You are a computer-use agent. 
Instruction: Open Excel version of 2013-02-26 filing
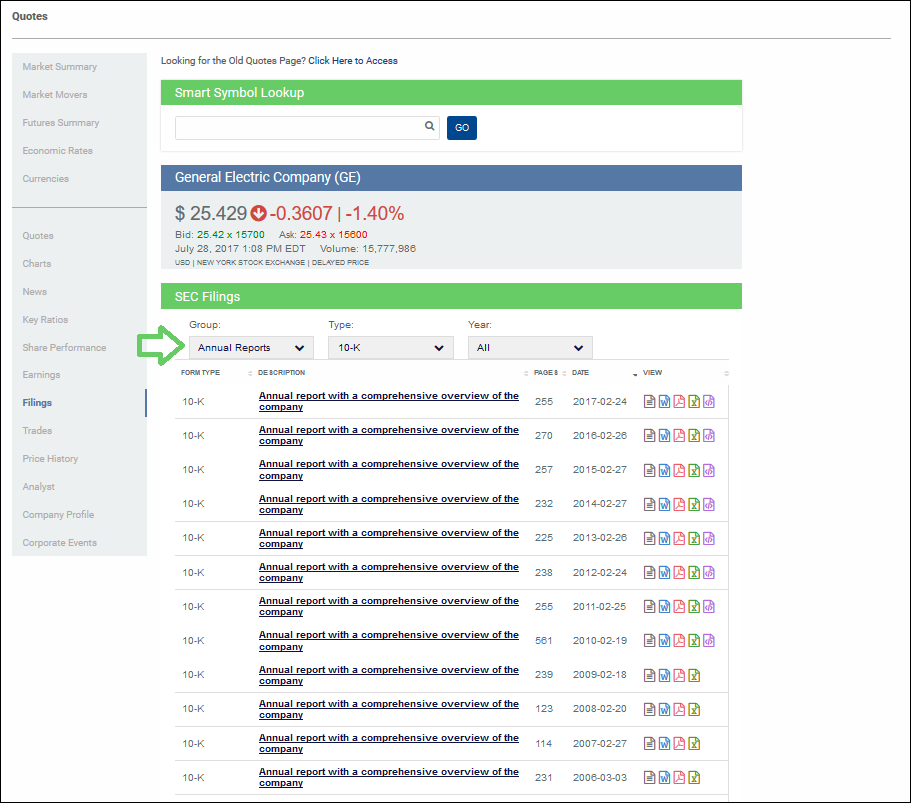[694, 539]
